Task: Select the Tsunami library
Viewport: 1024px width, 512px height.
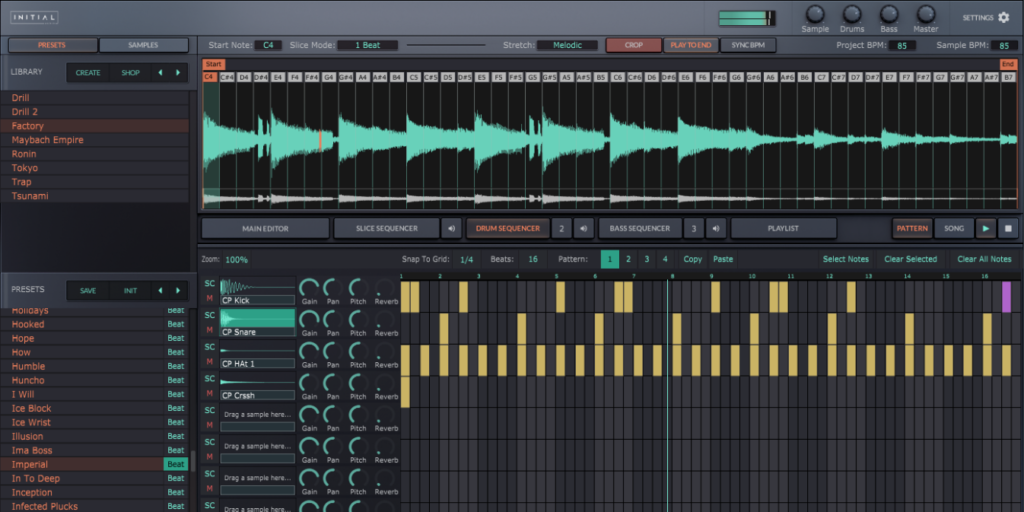Action: (95, 196)
